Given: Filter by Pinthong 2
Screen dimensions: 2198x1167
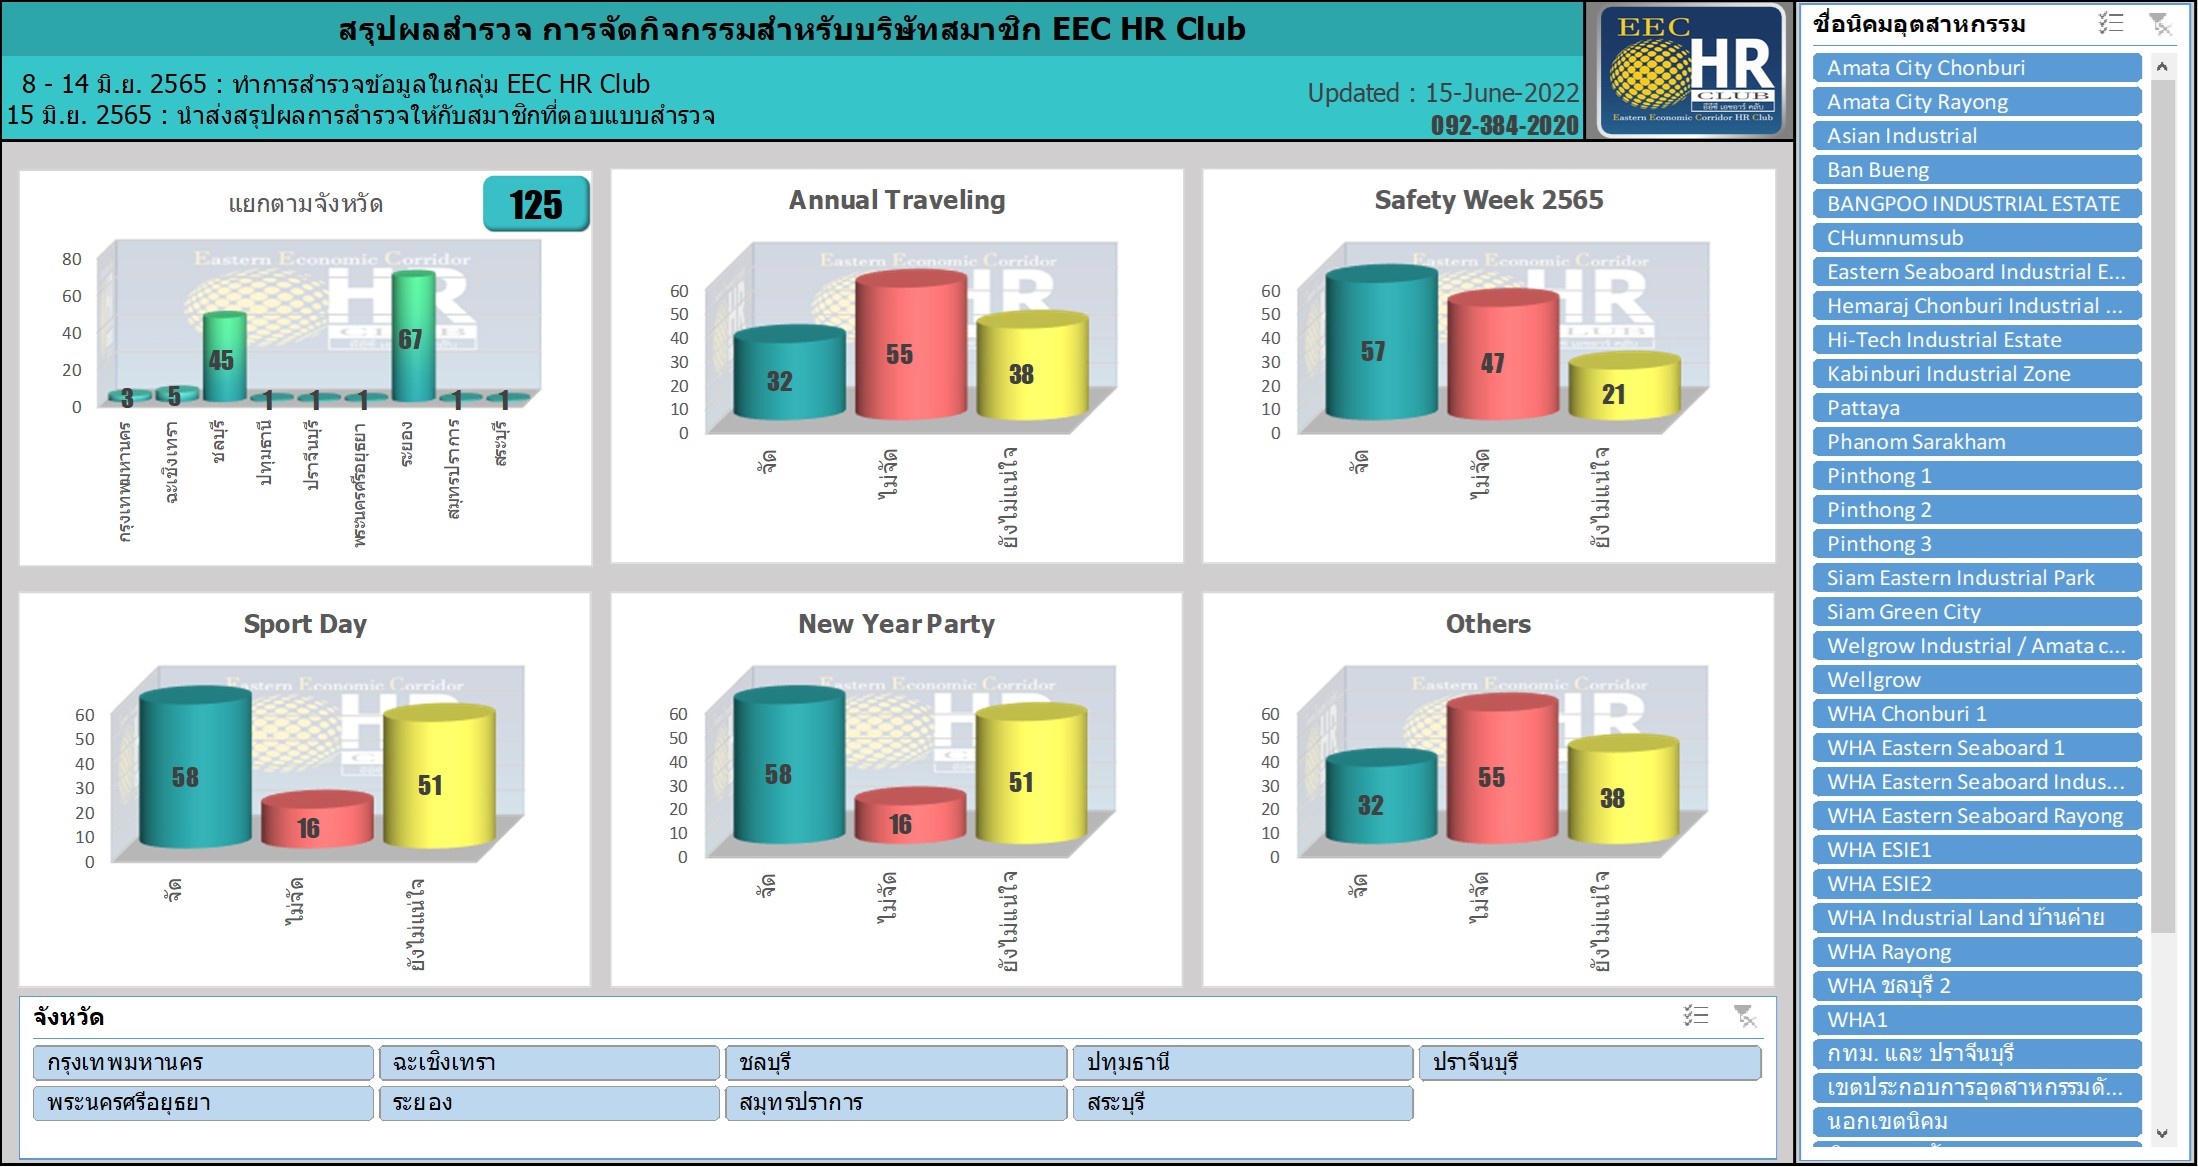Looking at the screenshot, I should pyautogui.click(x=1977, y=510).
